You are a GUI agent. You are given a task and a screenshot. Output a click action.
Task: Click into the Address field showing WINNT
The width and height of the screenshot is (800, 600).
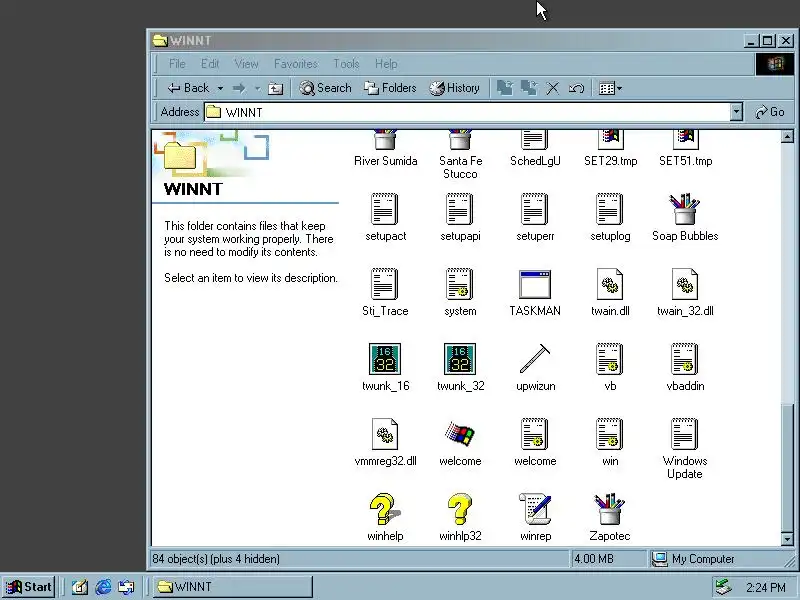coord(467,112)
